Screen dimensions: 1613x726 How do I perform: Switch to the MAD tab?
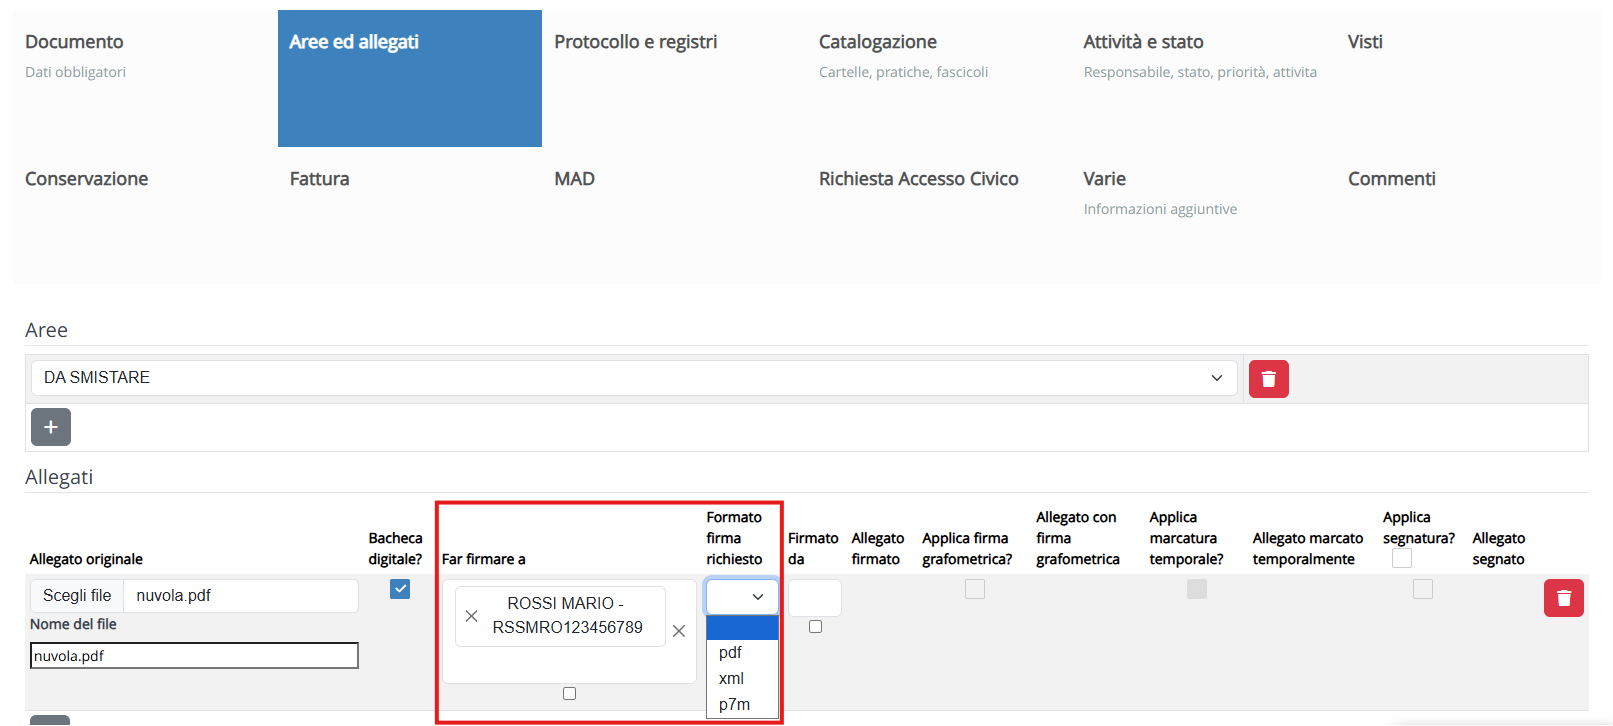(x=674, y=215)
